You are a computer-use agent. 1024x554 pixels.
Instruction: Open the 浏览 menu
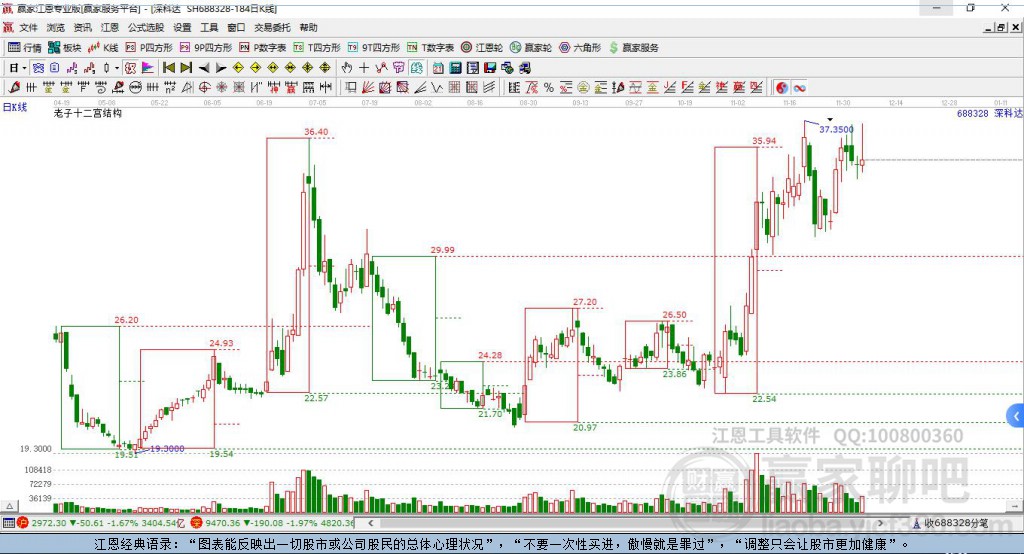coord(56,27)
